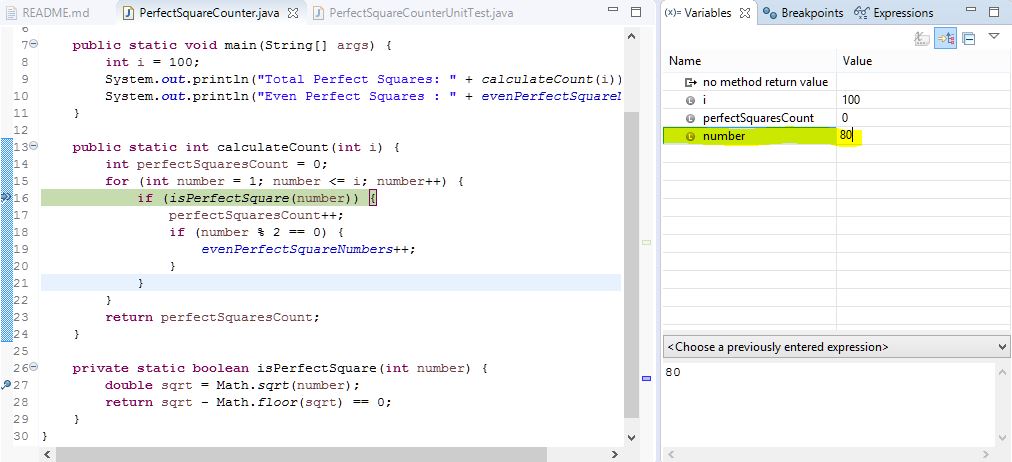Close the Variables view tab
This screenshot has width=1012, height=462.
pos(745,13)
